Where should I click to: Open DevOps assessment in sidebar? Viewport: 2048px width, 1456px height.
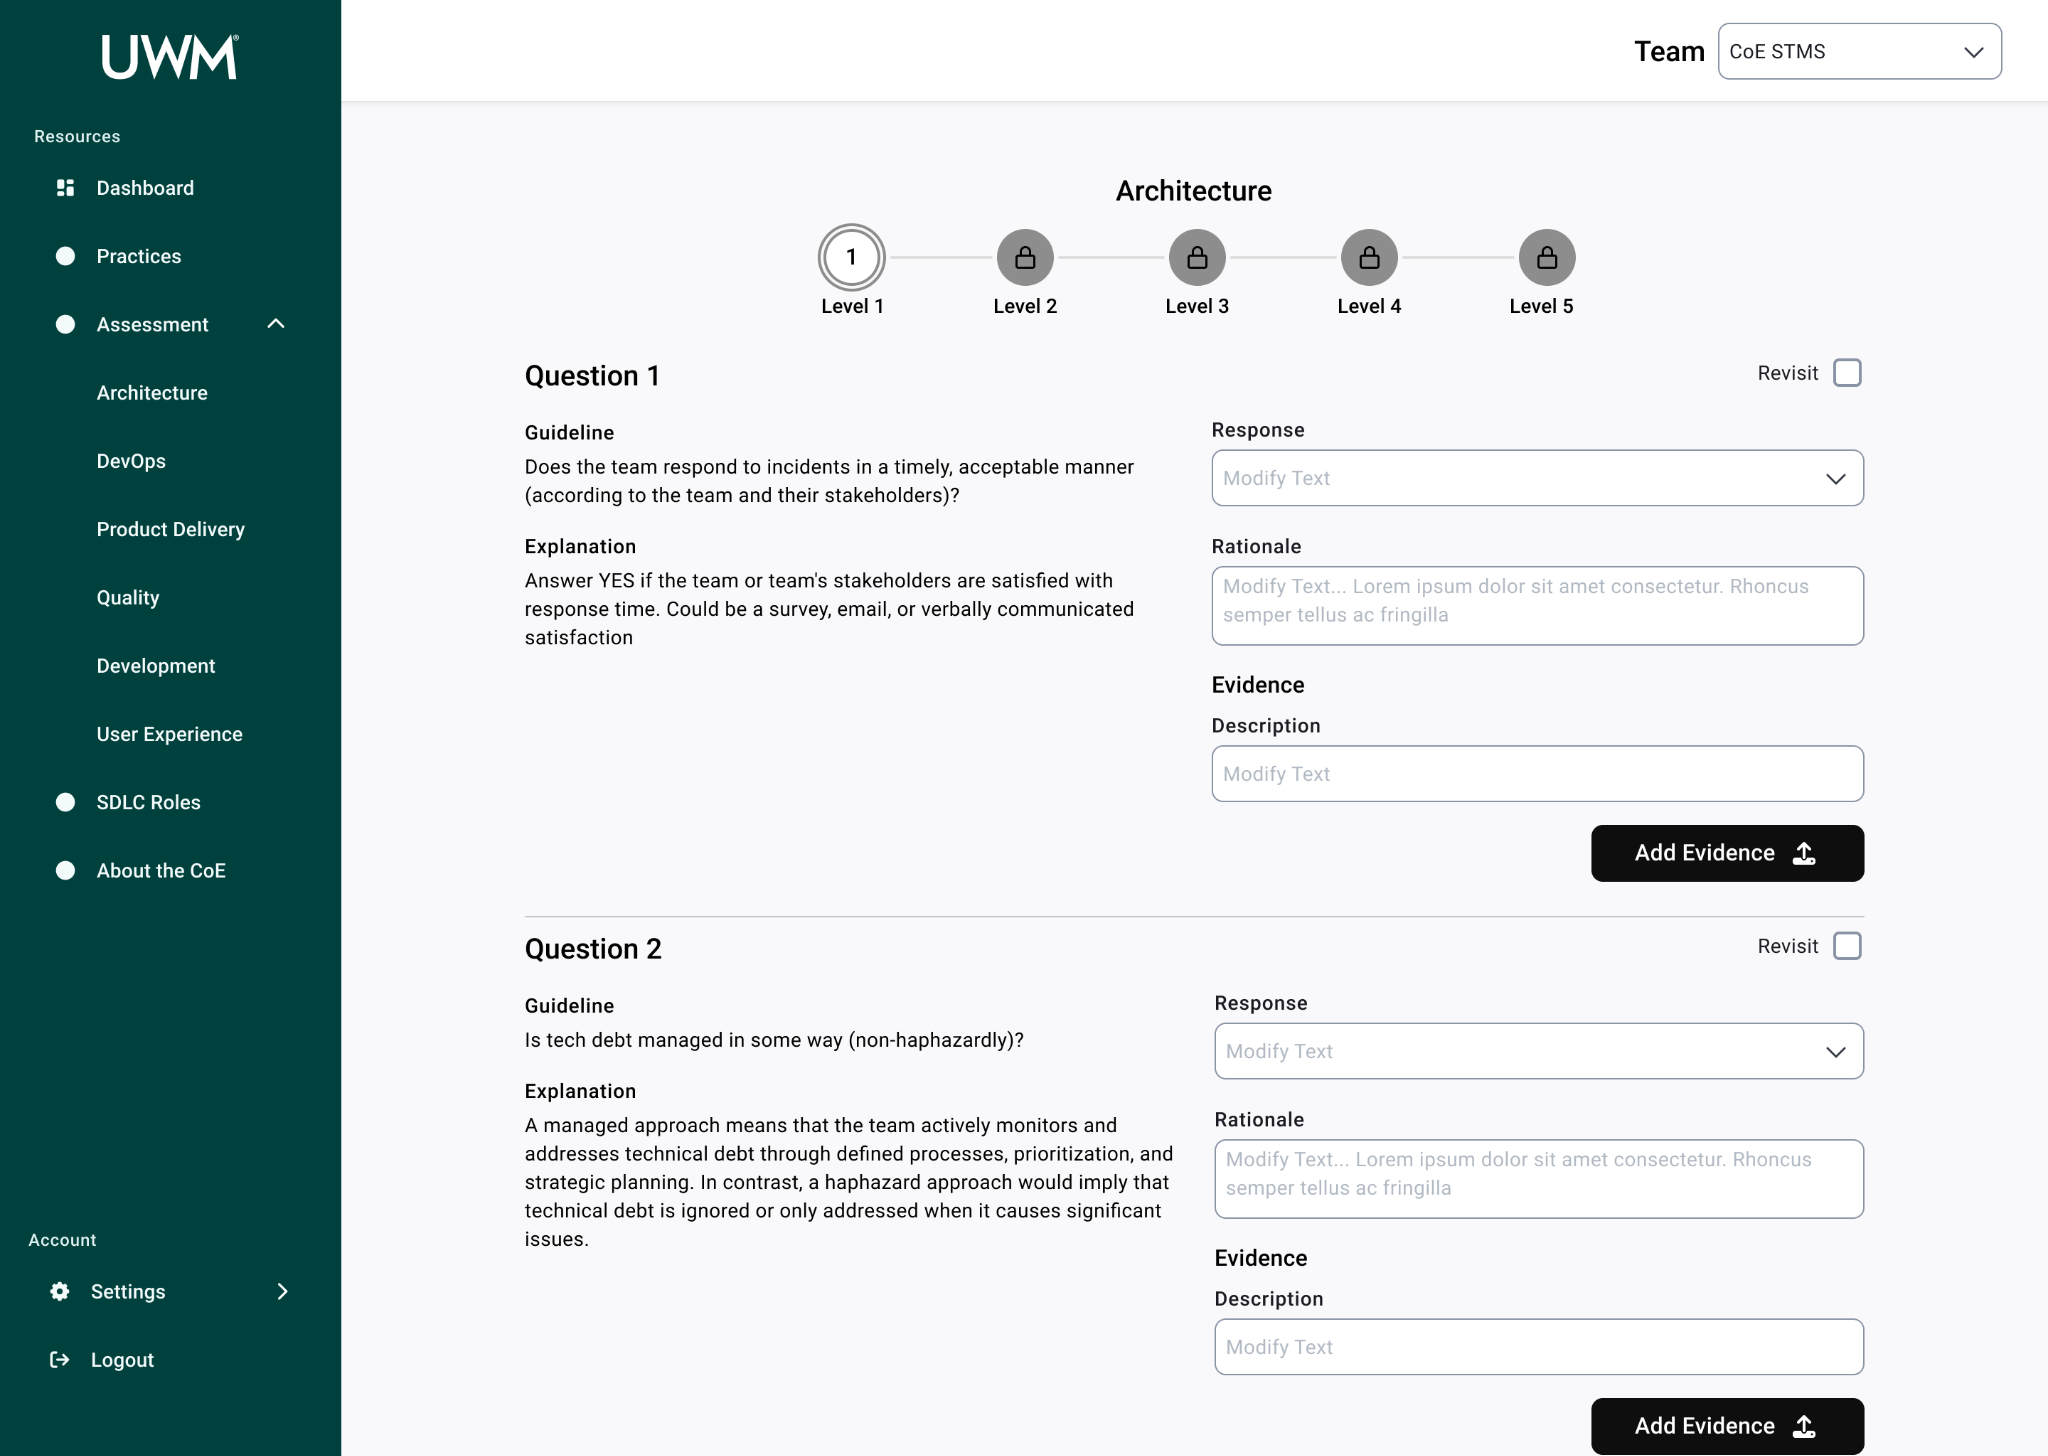tap(131, 461)
